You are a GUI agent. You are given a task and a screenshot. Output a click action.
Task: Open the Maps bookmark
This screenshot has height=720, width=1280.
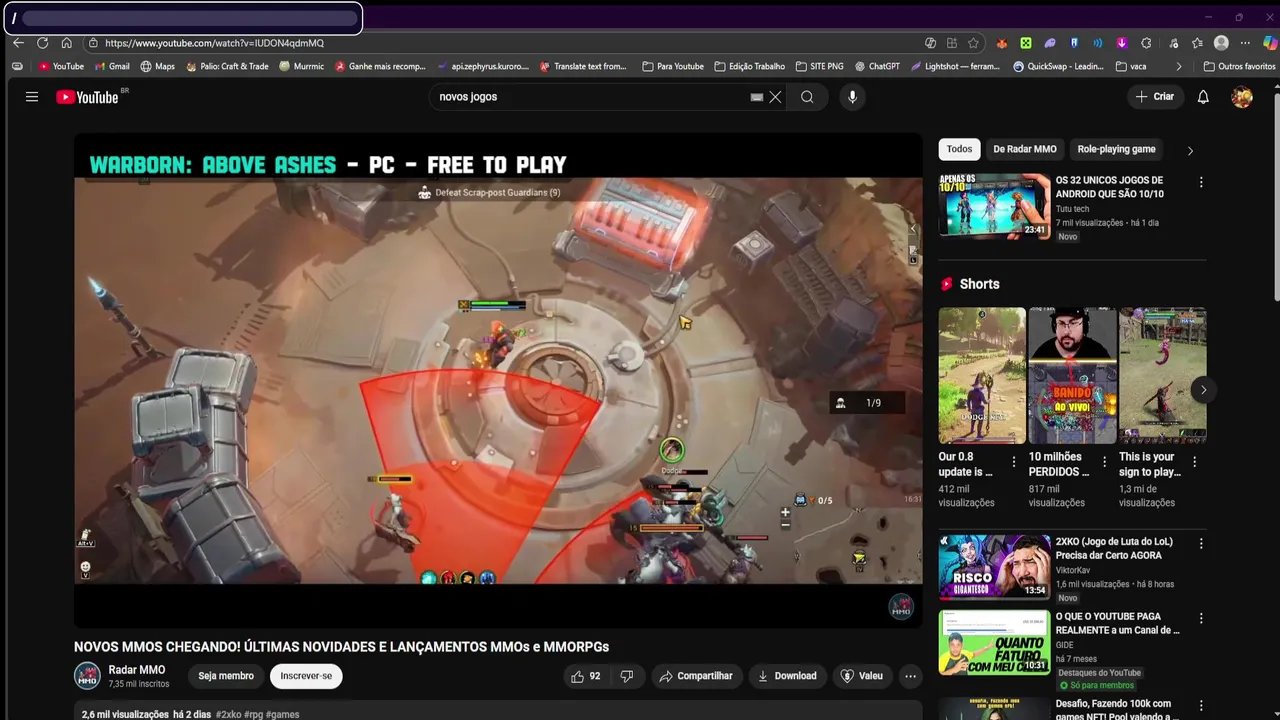(157, 67)
